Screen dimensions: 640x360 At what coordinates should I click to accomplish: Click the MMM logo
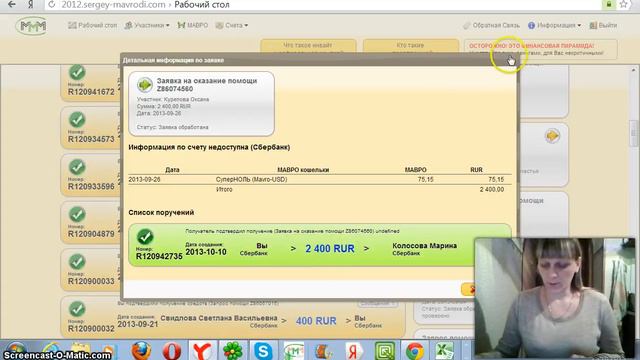point(32,26)
